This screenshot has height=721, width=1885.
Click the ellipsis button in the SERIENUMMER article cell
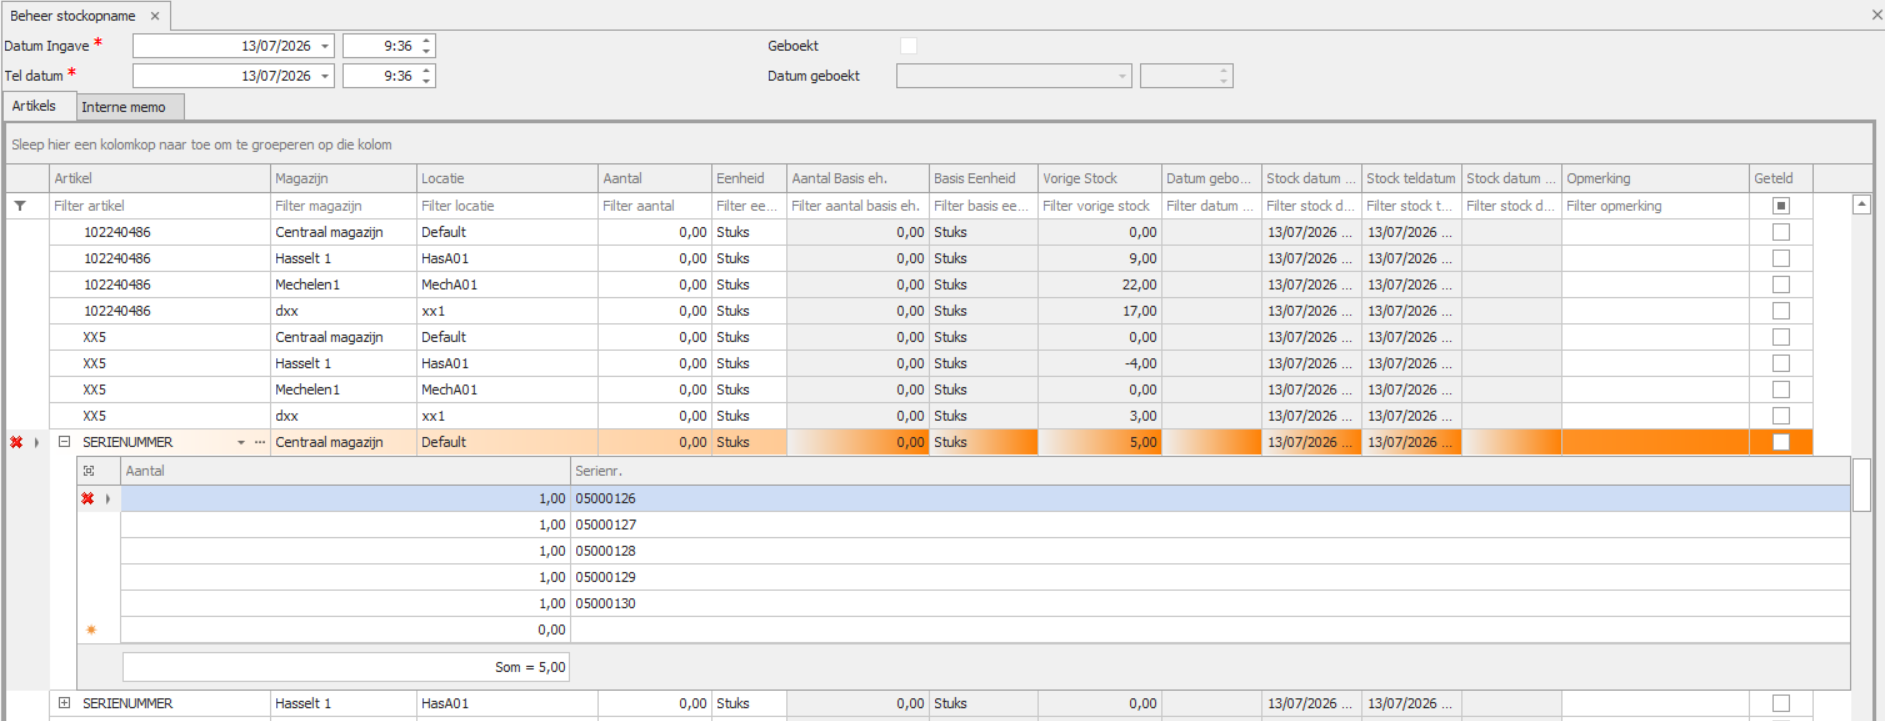tap(260, 442)
